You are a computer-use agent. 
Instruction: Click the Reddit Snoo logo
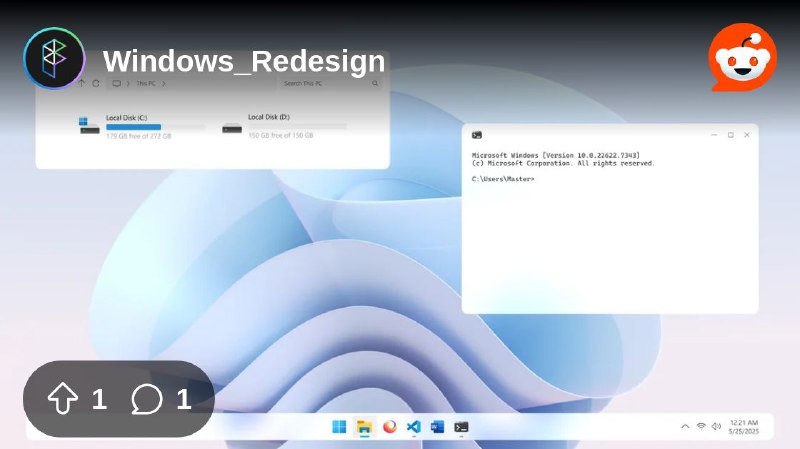pos(743,58)
